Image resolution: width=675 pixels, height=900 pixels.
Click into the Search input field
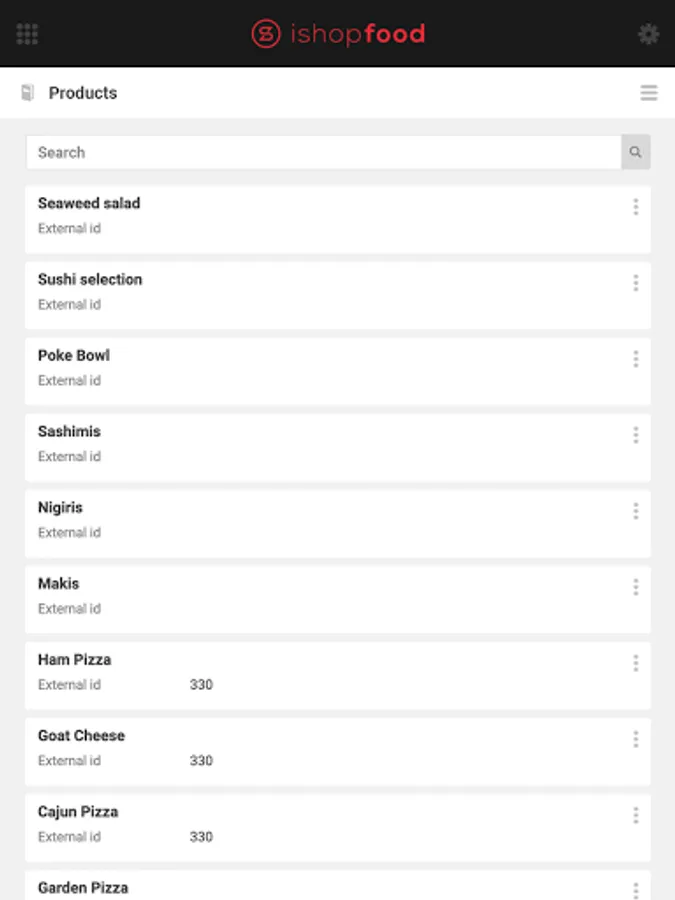coord(323,152)
